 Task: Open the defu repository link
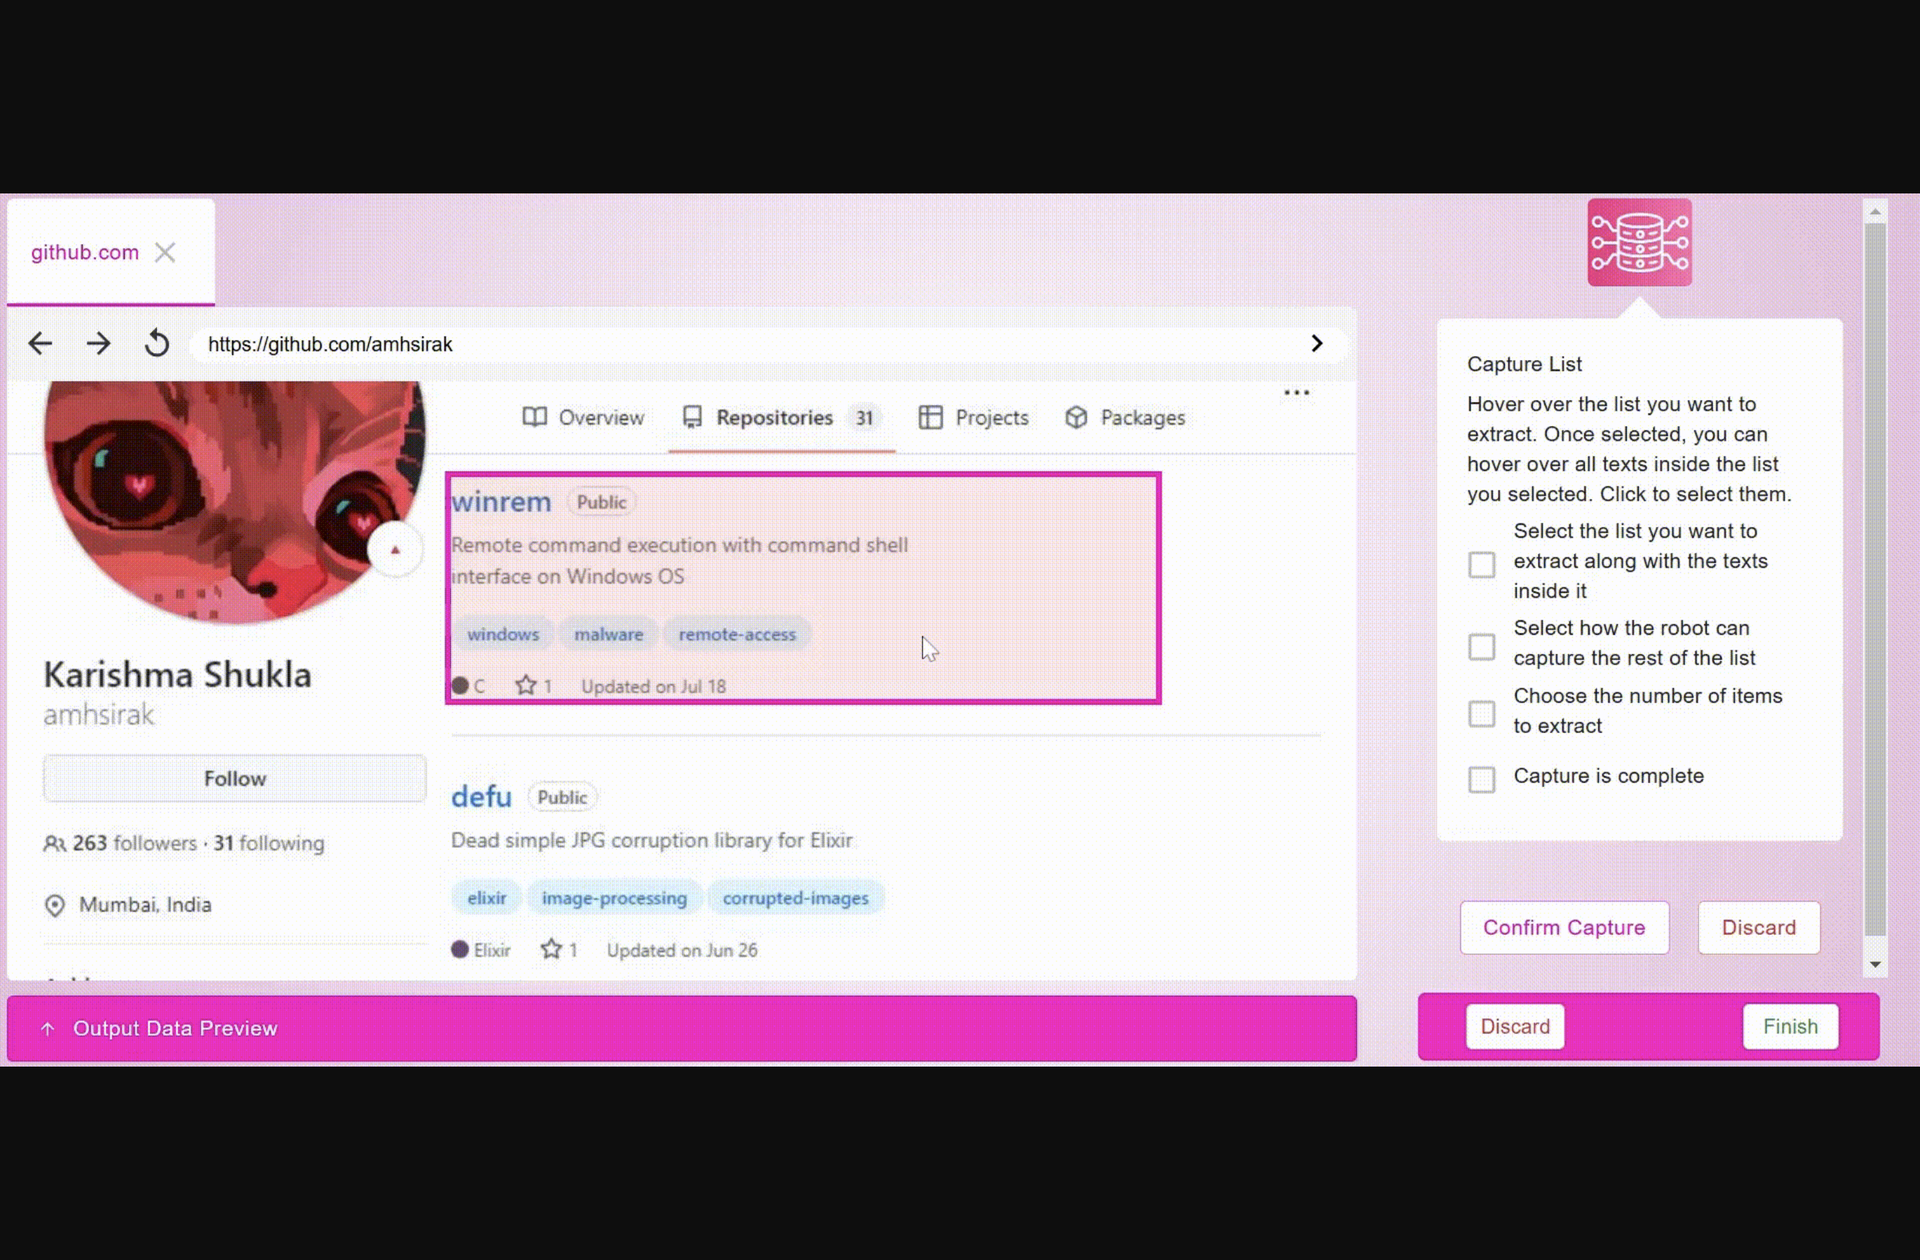click(481, 796)
